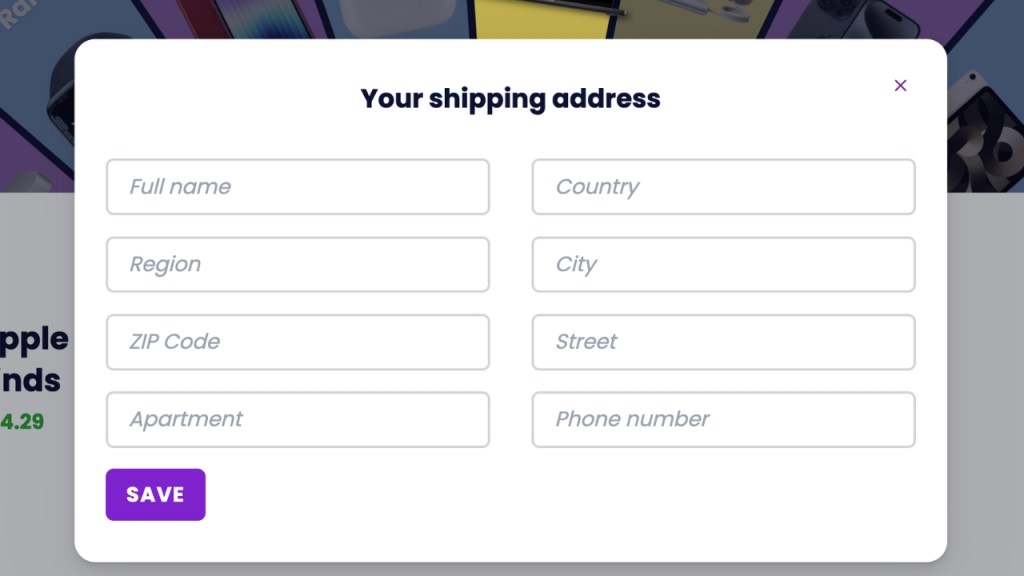The width and height of the screenshot is (1024, 576).
Task: Click the Full name field
Action: (x=297, y=187)
